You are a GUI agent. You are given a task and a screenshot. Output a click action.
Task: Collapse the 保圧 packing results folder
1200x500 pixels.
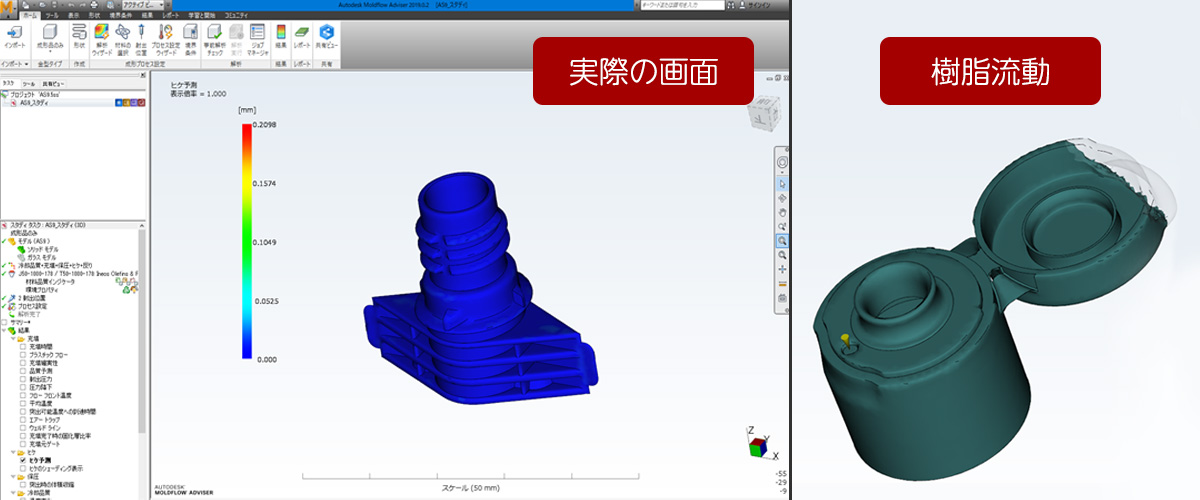[14, 476]
